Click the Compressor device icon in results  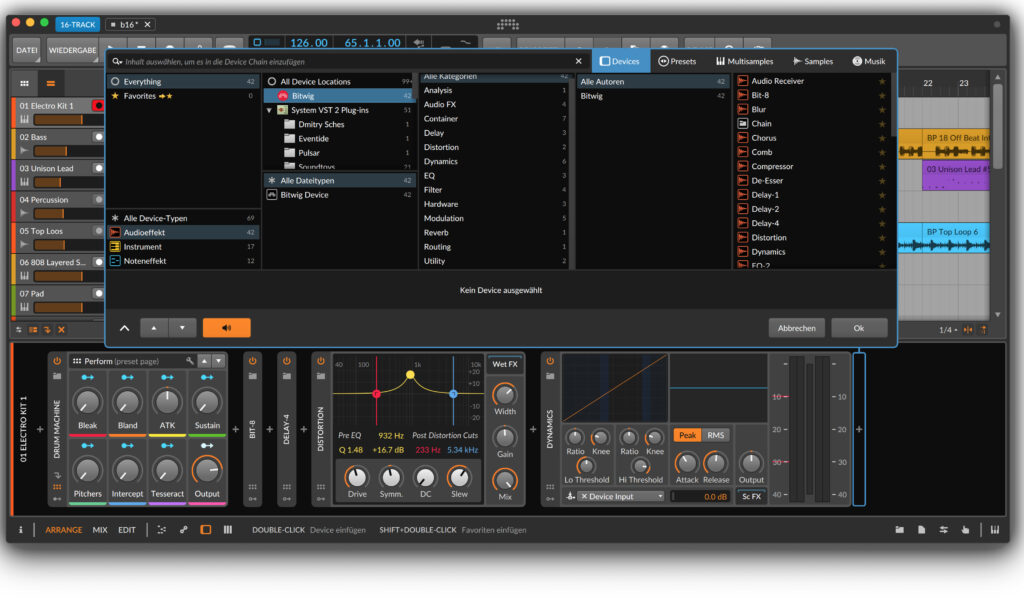743,166
